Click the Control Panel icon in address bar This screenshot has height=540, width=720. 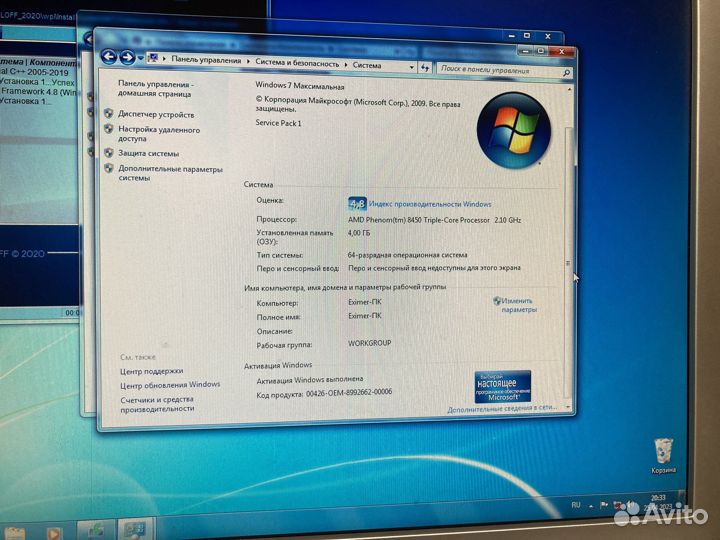153,58
